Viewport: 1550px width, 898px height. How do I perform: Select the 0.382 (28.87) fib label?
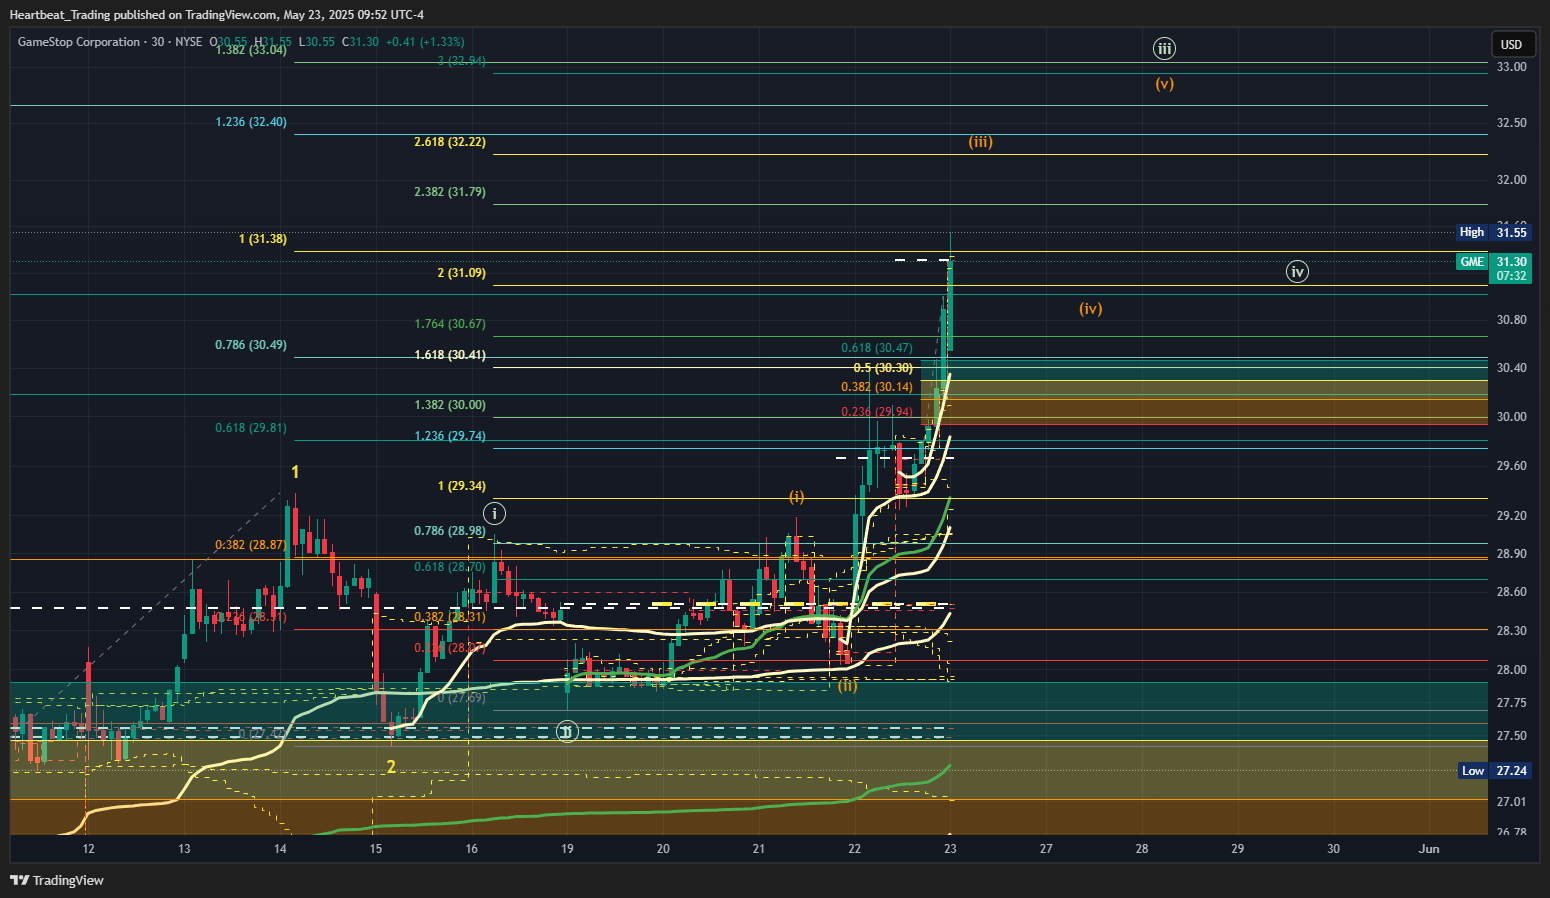click(251, 545)
